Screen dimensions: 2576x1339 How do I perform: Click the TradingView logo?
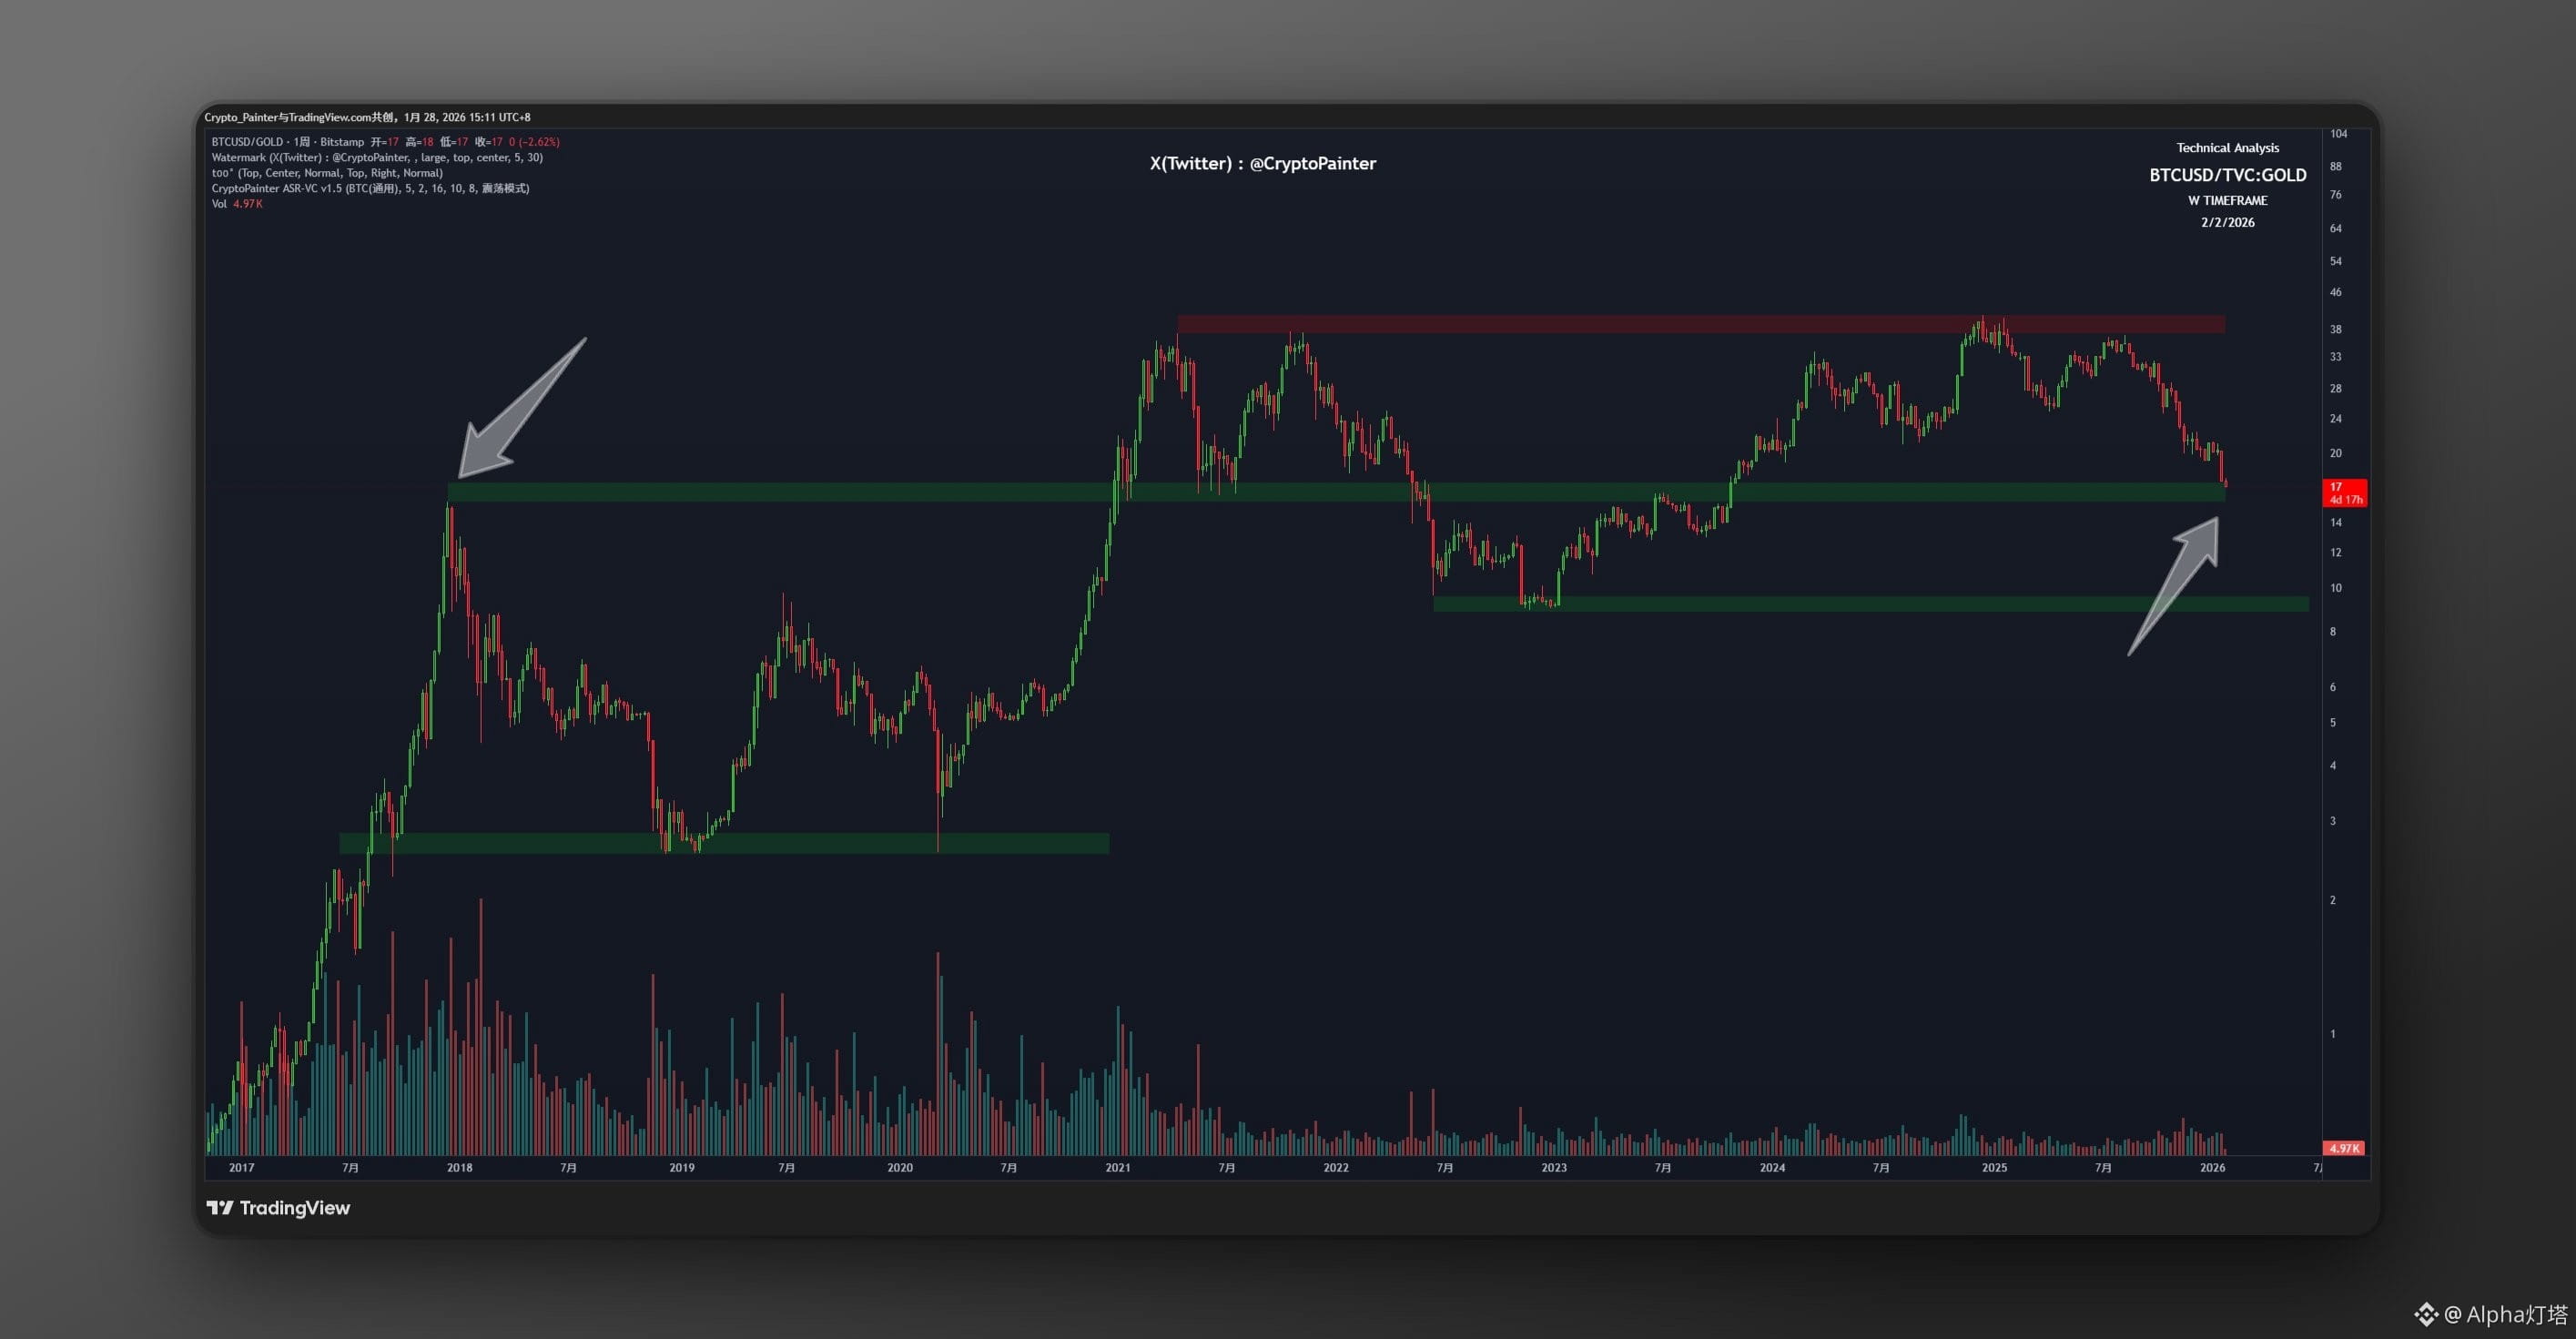click(x=278, y=1208)
